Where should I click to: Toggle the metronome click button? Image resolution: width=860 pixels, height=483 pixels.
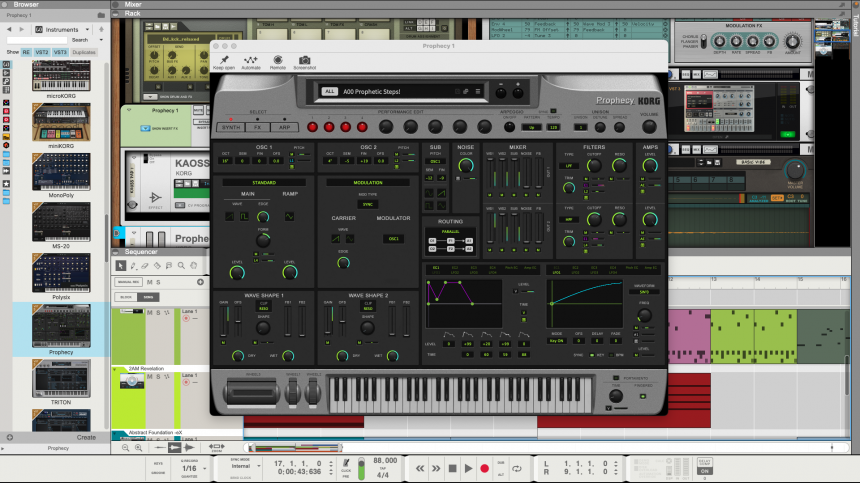pos(346,463)
